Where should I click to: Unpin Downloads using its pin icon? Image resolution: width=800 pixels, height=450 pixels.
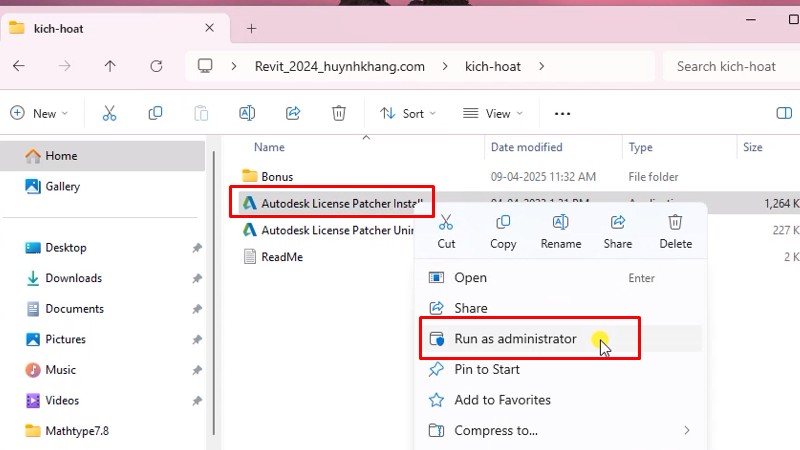click(x=197, y=279)
